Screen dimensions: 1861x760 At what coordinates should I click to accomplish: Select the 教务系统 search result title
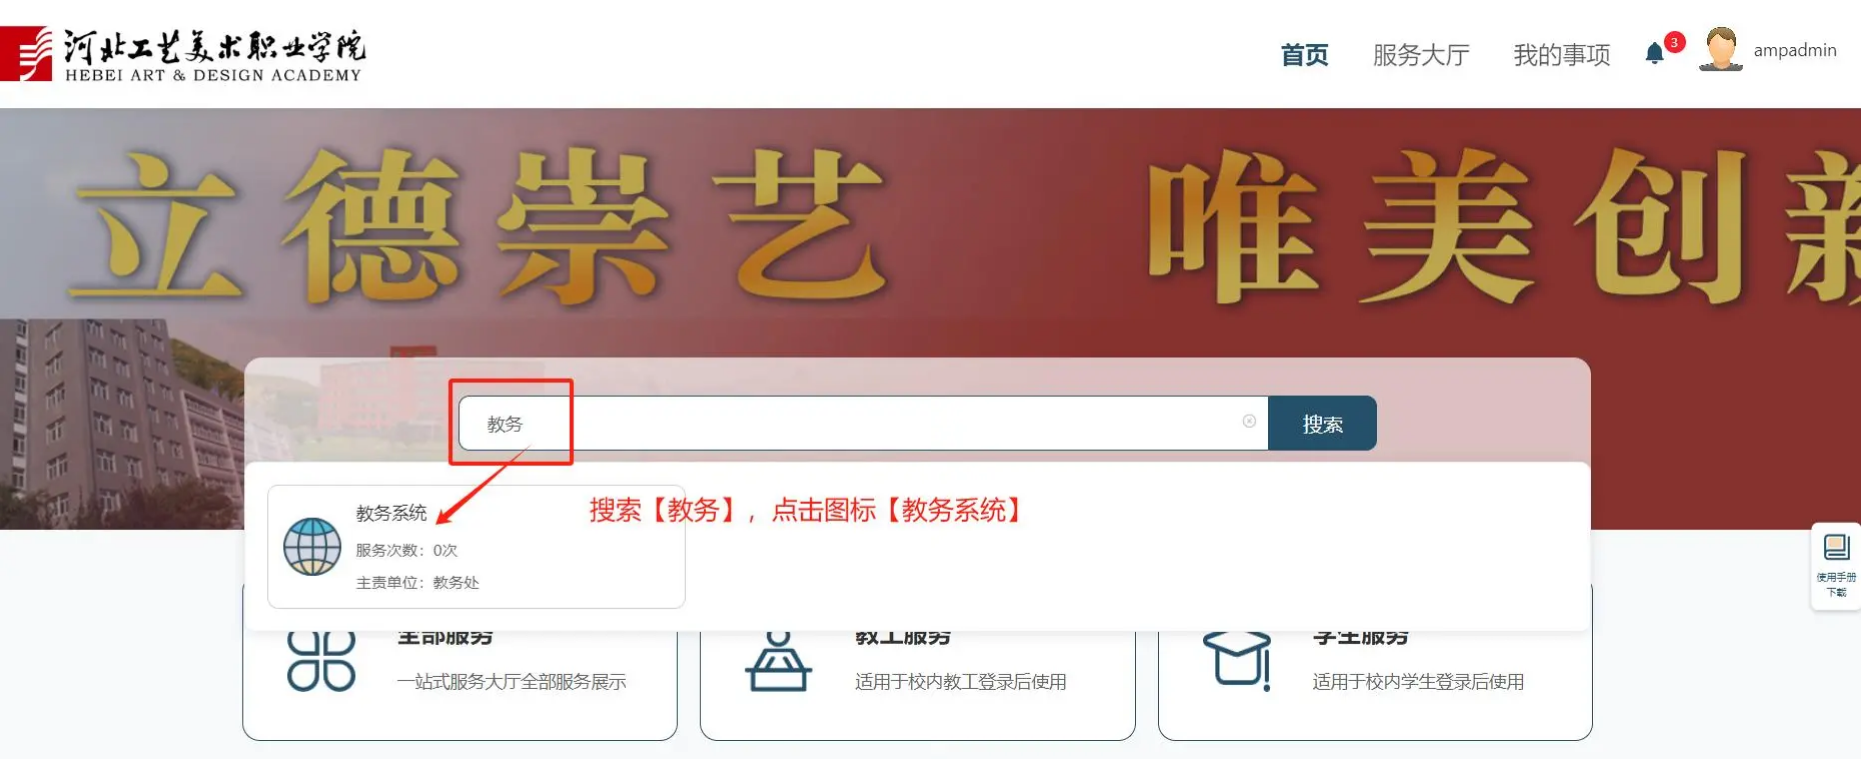(391, 513)
